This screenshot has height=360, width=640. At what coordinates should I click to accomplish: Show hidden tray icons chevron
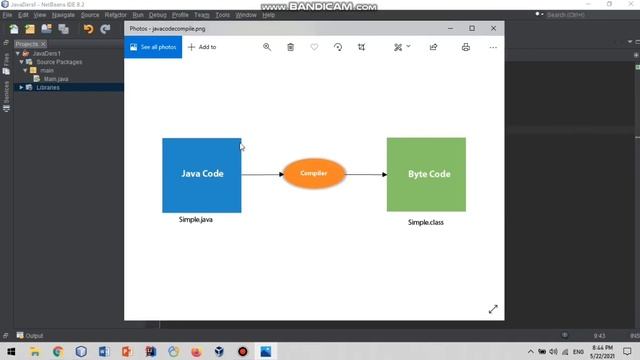(x=530, y=351)
